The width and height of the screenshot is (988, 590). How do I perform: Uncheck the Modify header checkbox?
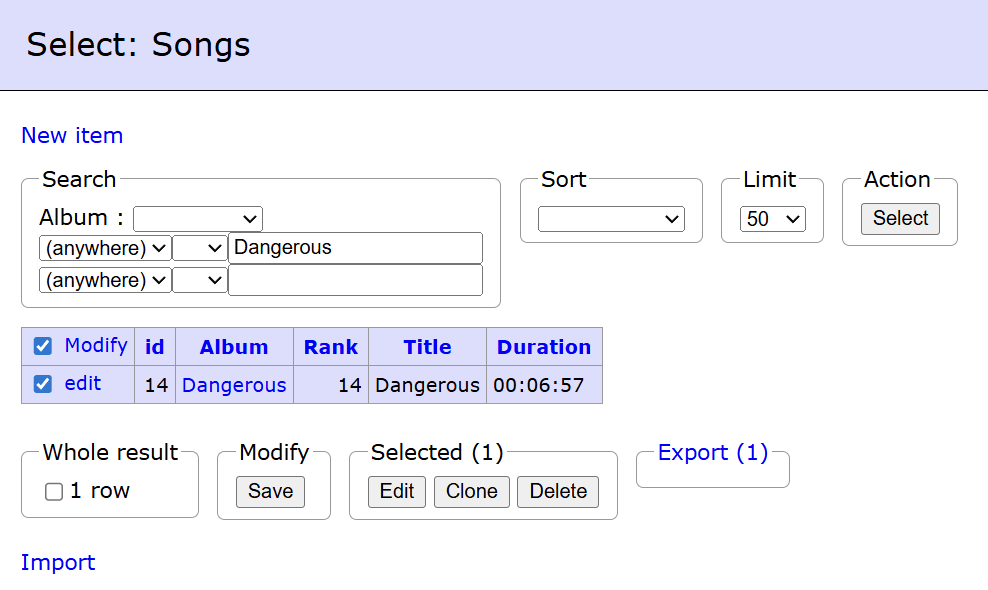coord(42,345)
